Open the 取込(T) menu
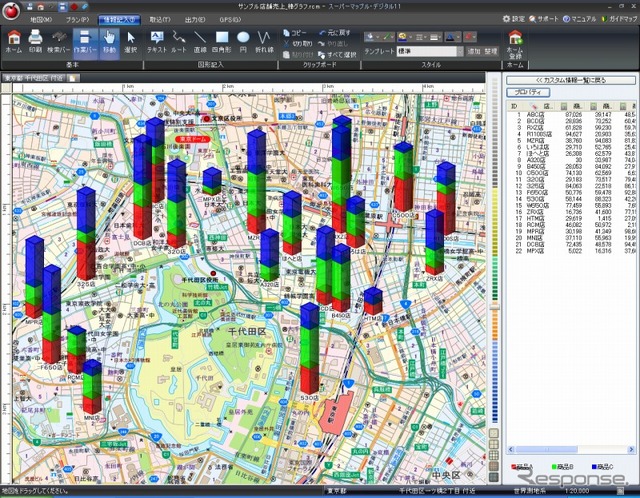This screenshot has width=640, height=498. (x=160, y=20)
